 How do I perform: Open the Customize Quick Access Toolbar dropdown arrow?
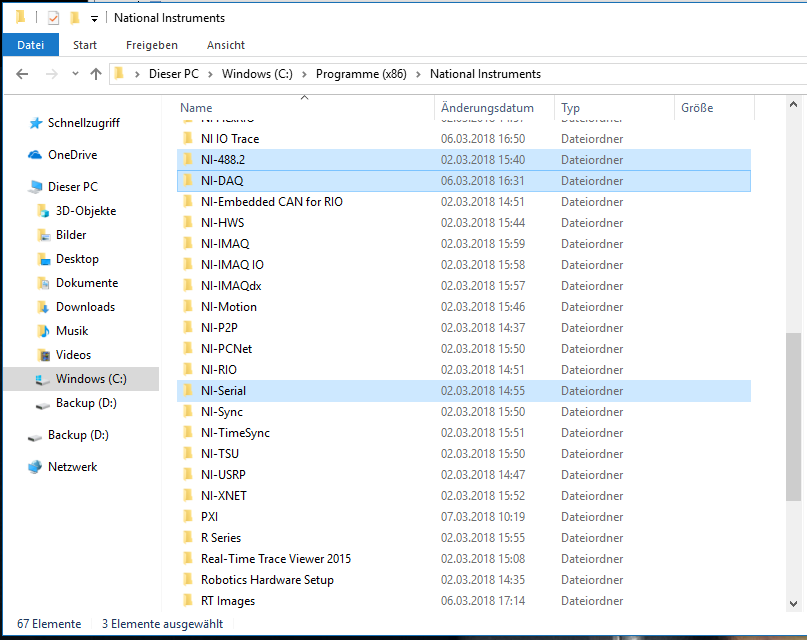click(x=94, y=19)
